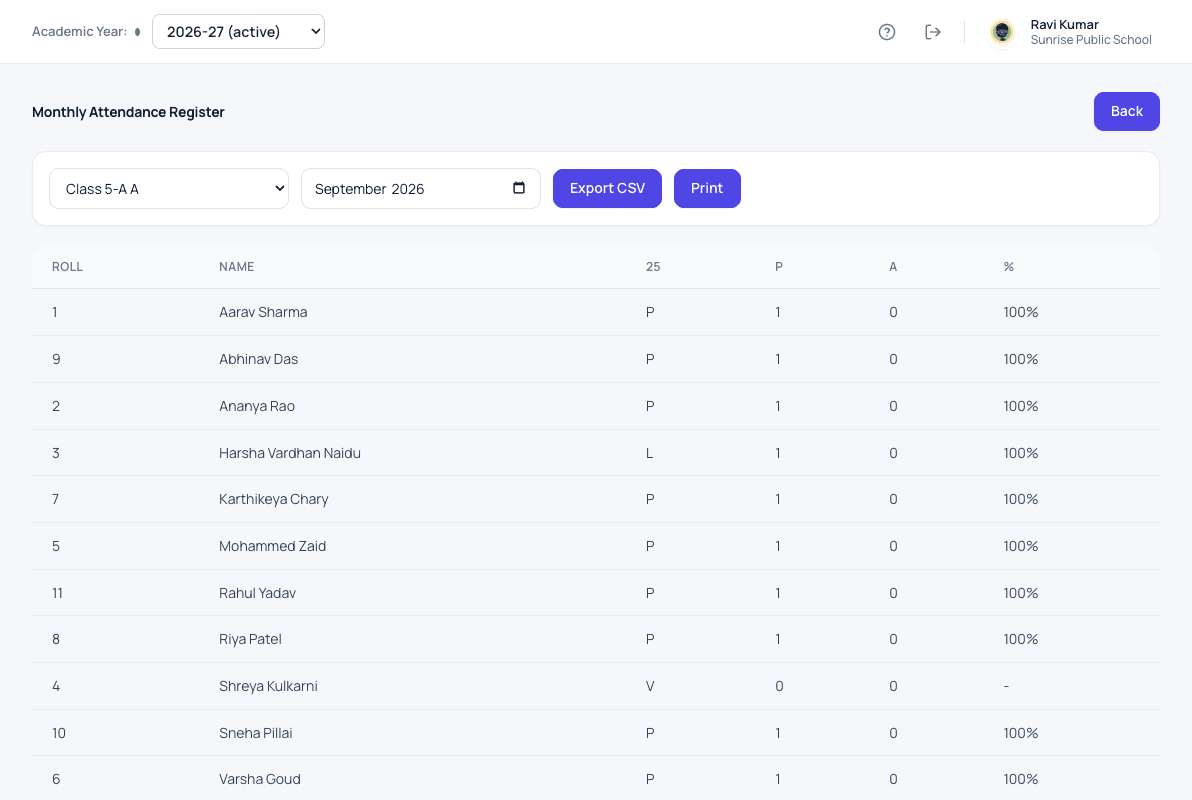The height and width of the screenshot is (800, 1192).
Task: Open Ravi Kumar's profile avatar
Action: coord(1002,32)
